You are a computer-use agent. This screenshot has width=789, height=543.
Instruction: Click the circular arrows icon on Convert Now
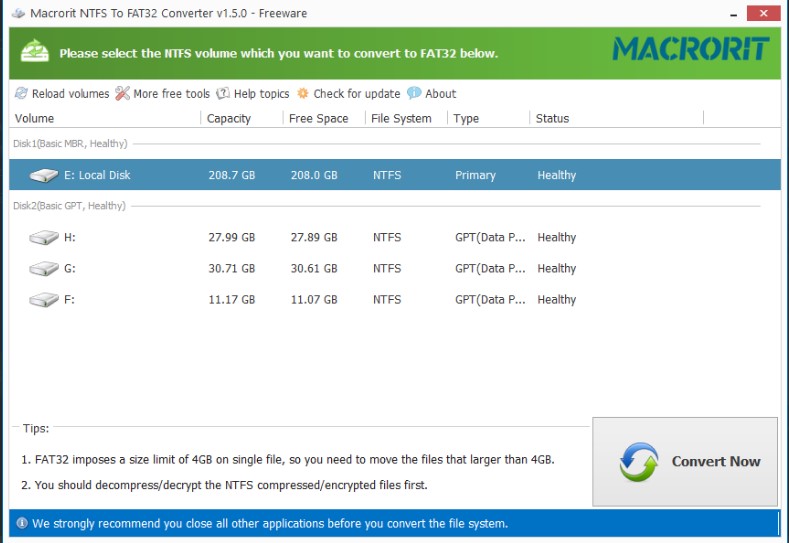point(639,461)
